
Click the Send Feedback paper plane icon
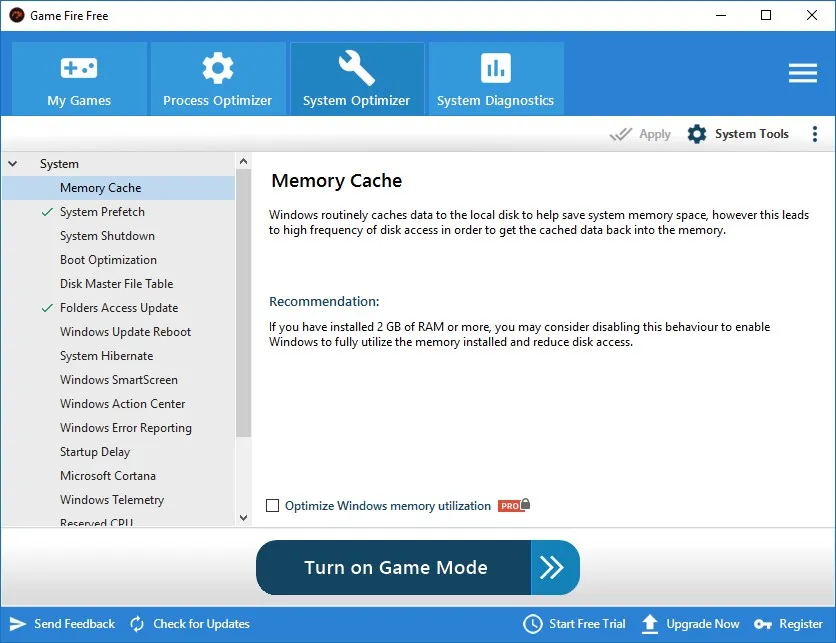point(18,624)
